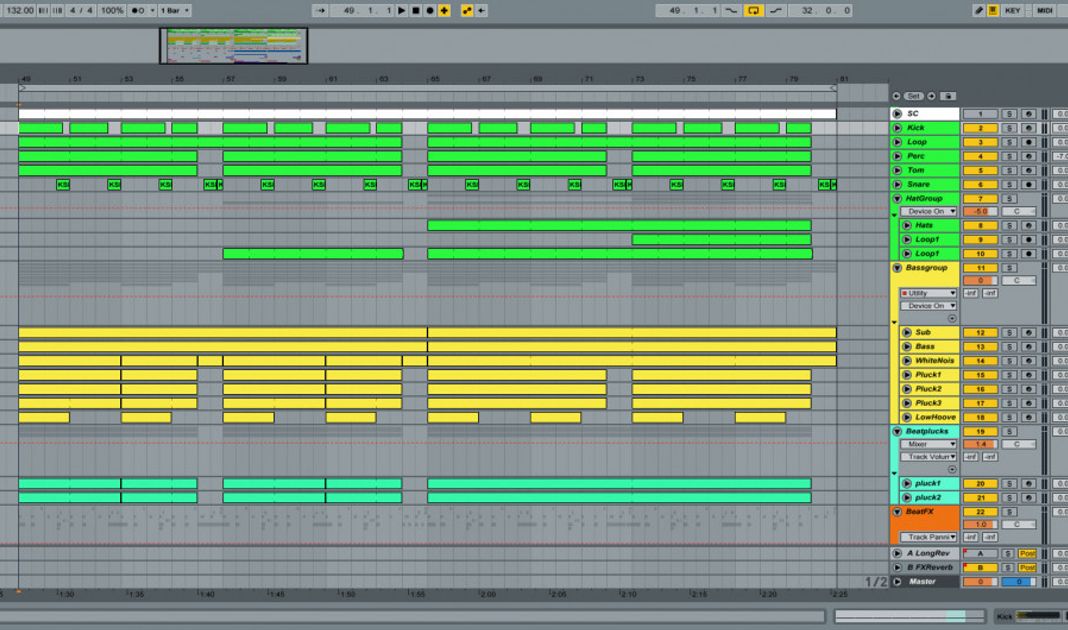Open the KEY map mode
This screenshot has width=1068, height=630.
1012,10
